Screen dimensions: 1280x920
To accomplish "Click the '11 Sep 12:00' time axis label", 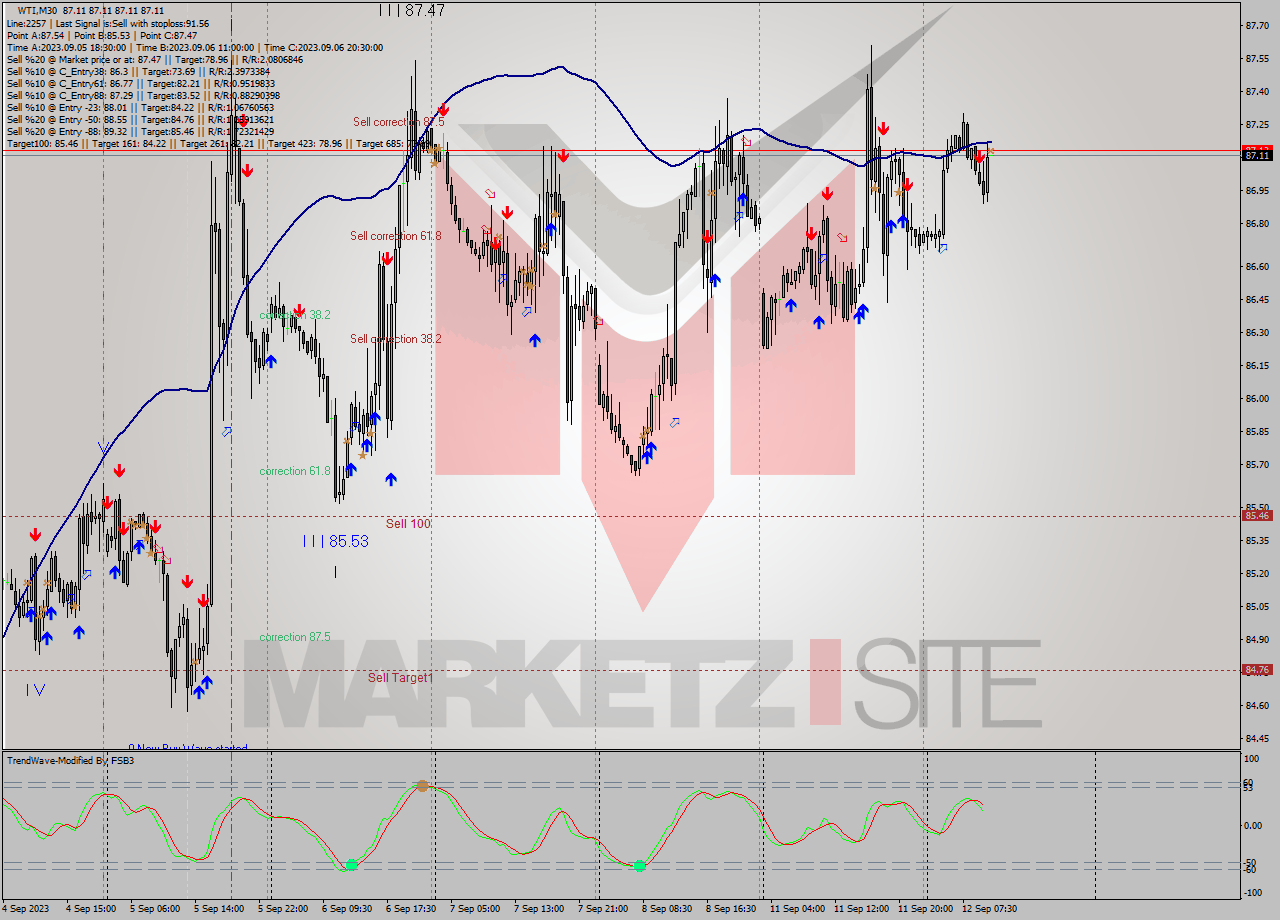I will coord(862,909).
